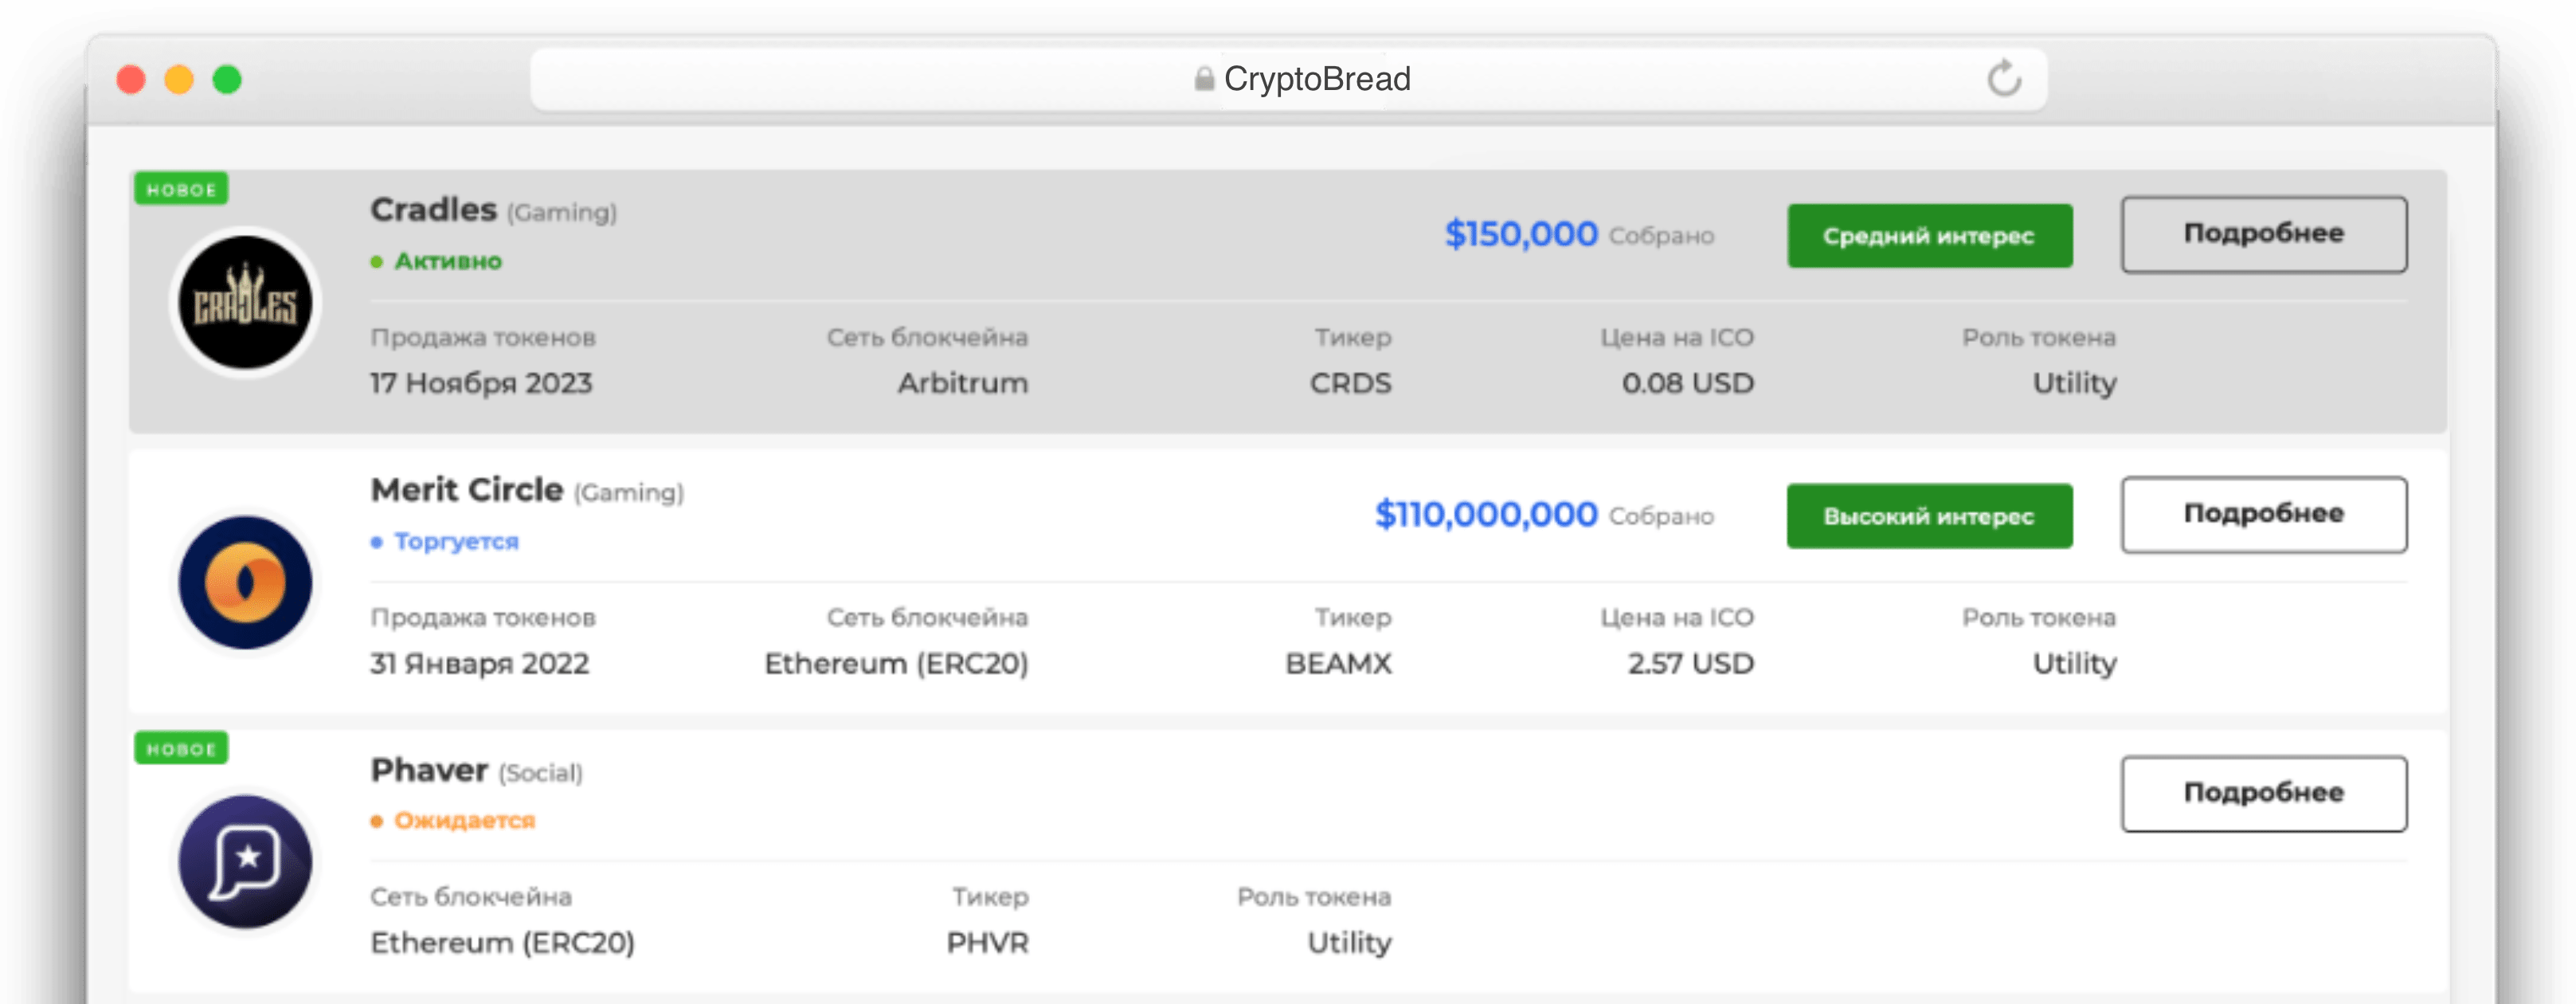Click the Phaver project logo
Screen dimensions: 2576x1004
pyautogui.click(x=245, y=861)
